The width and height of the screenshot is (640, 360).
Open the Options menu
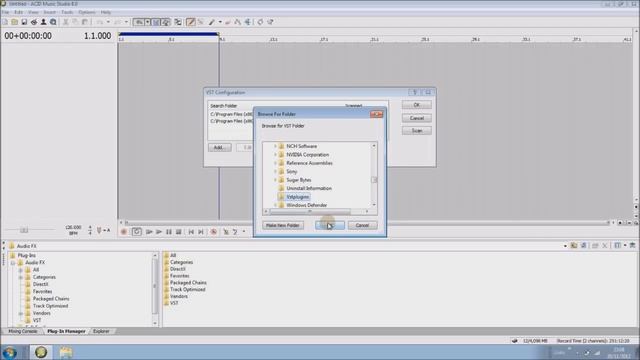(87, 12)
